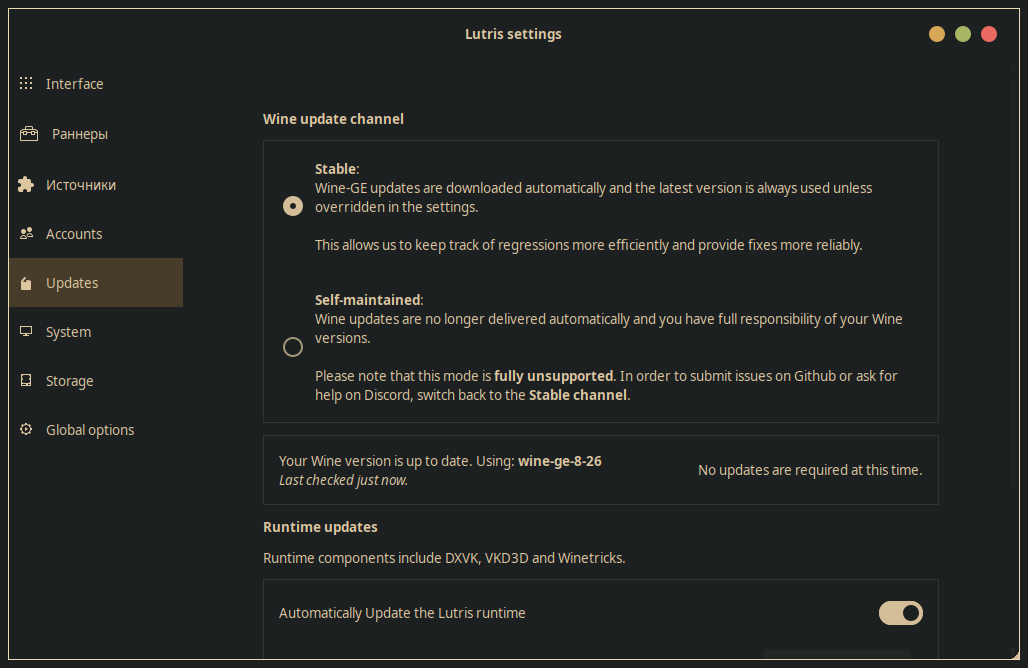
Task: Click the Accounts people icon
Action: 27,234
